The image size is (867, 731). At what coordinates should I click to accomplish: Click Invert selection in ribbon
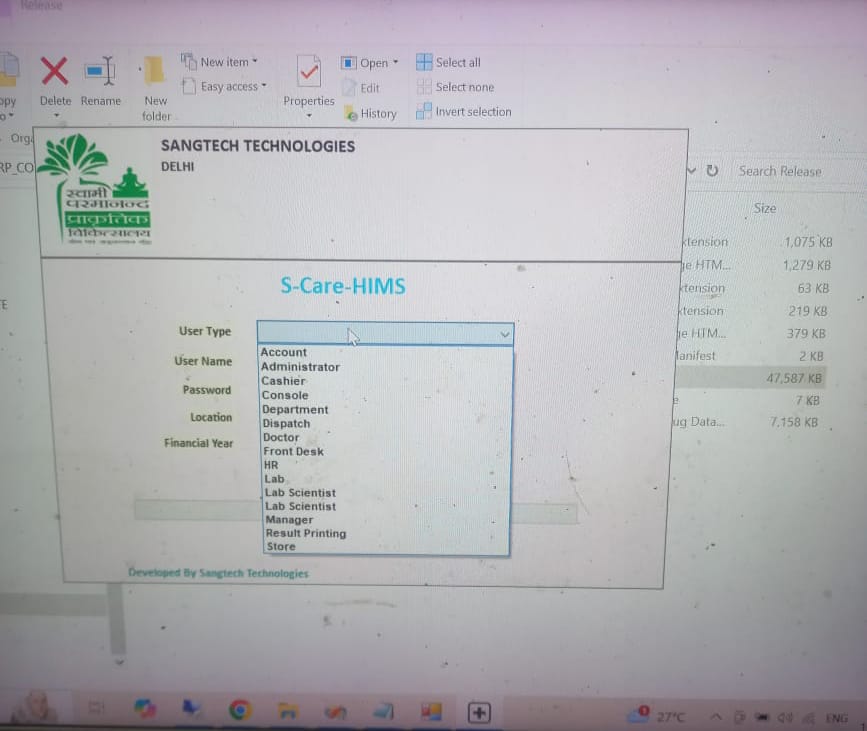coord(464,111)
